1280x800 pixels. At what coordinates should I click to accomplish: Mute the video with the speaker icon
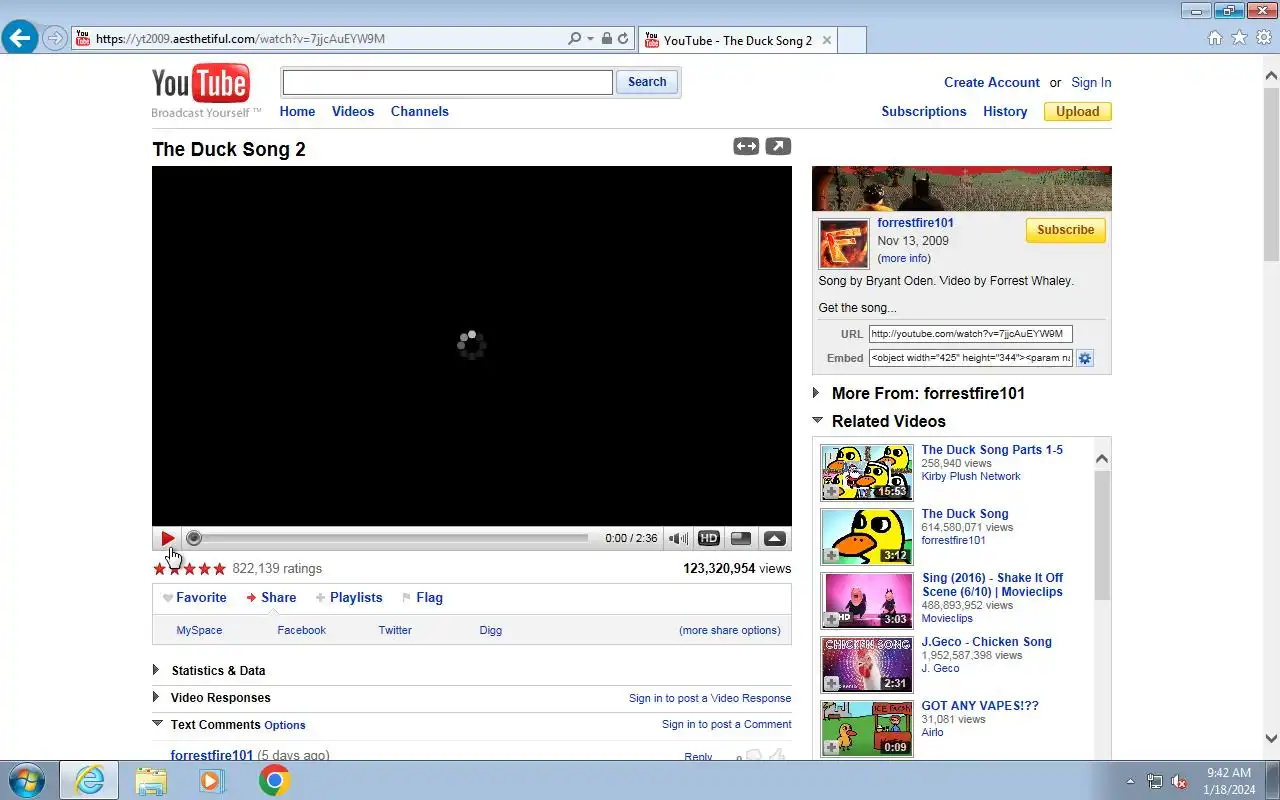point(678,538)
